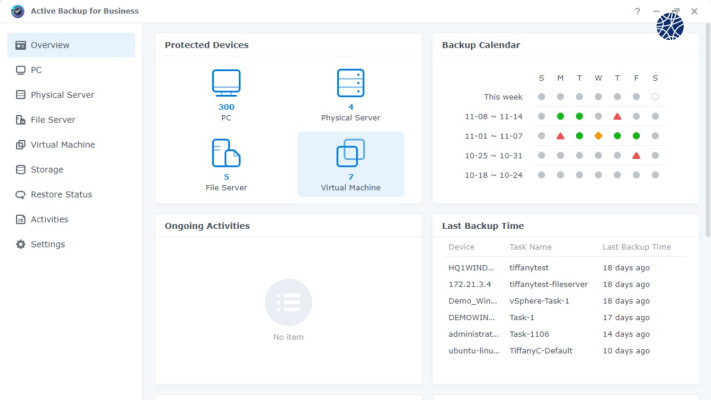Open the help question mark icon
Screen dimensions: 711x400
[637, 11]
